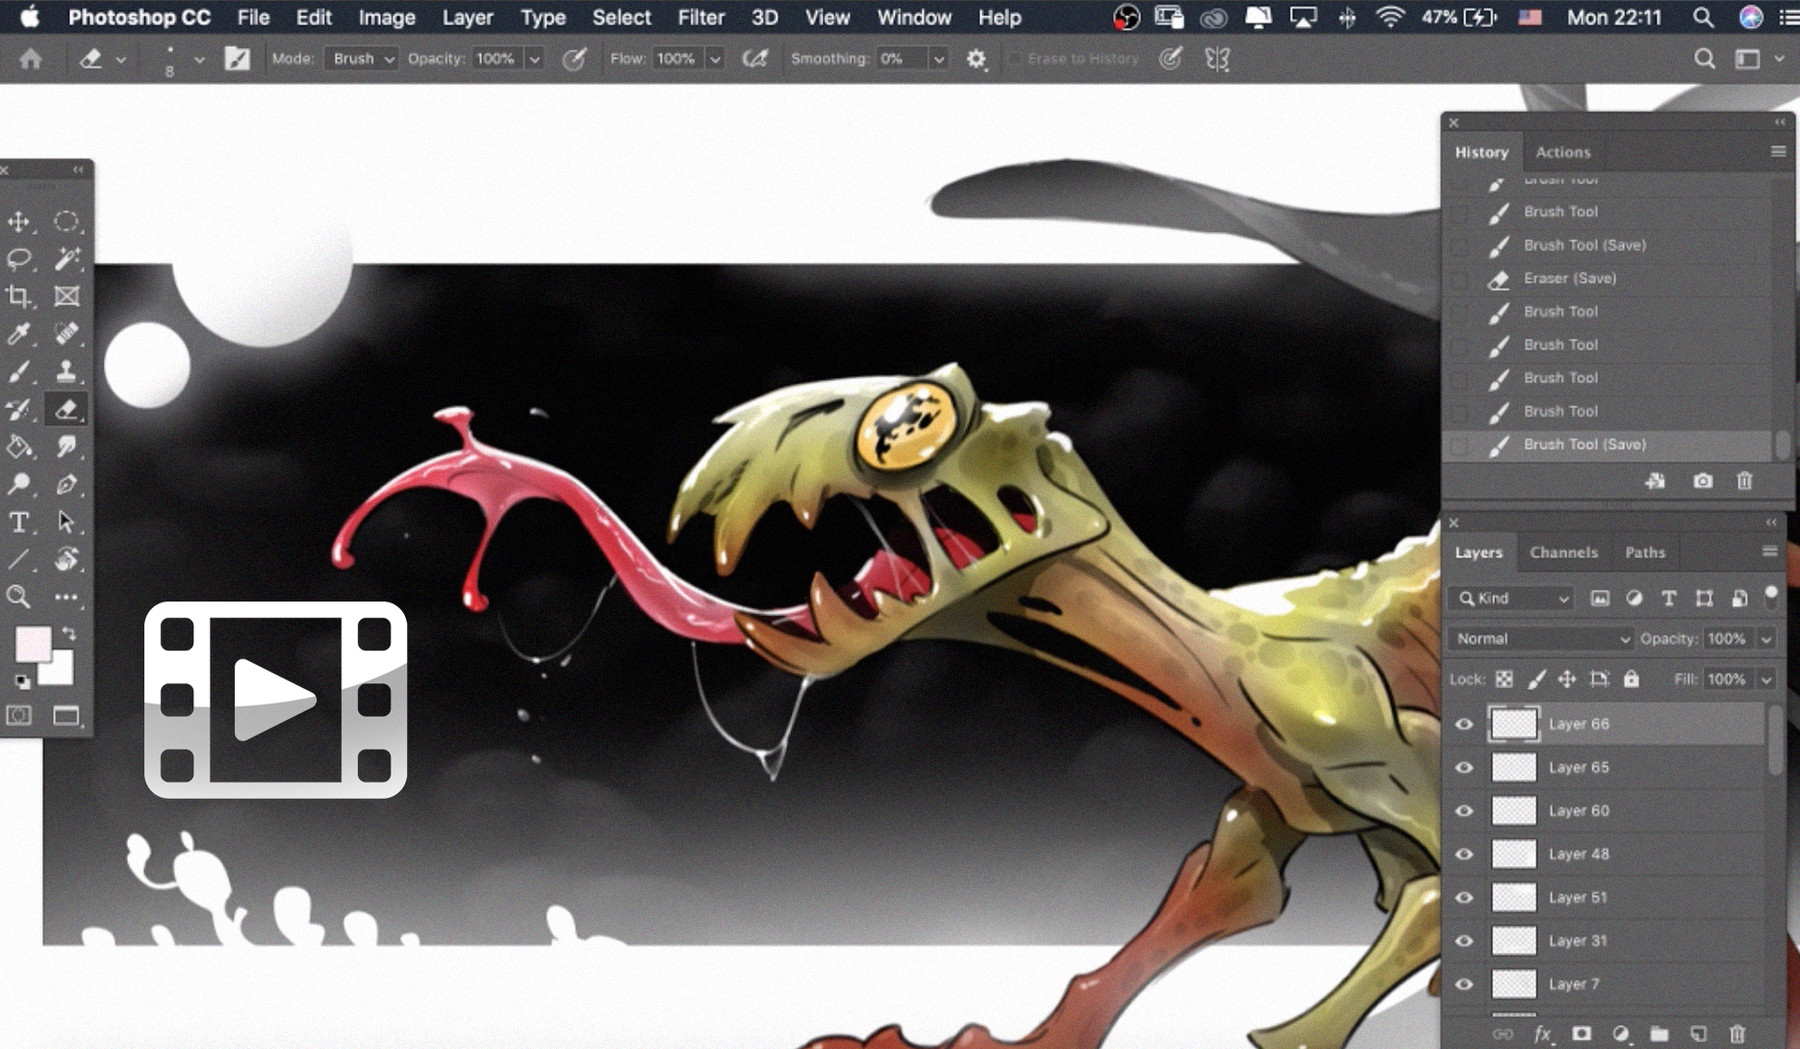Select the Crop tool

tap(20, 296)
